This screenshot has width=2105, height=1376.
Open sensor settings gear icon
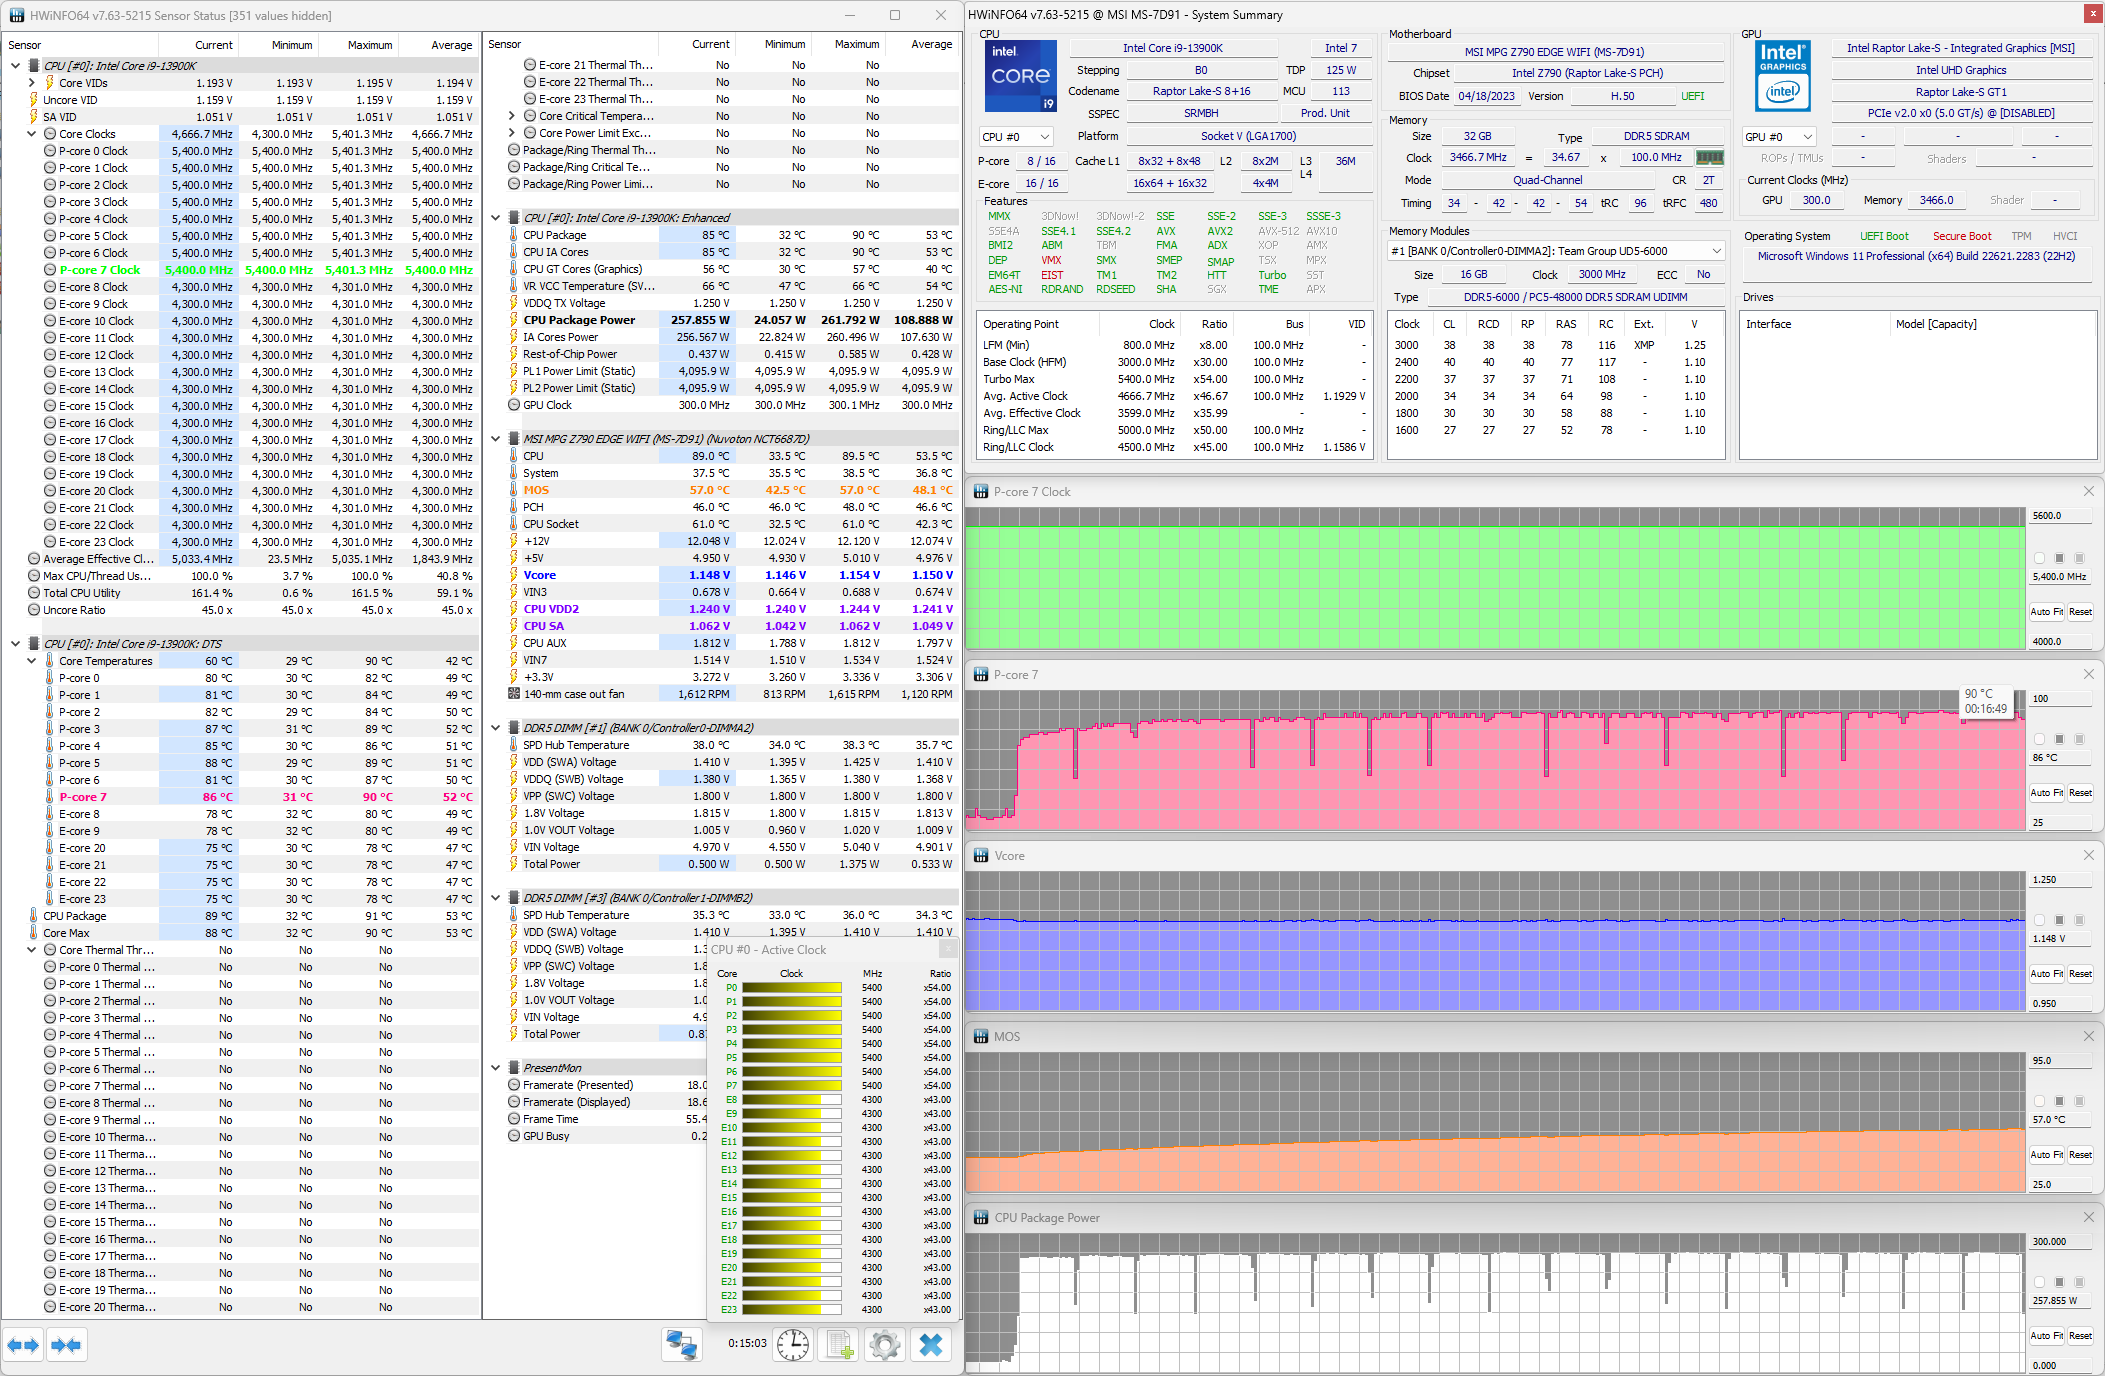(885, 1345)
